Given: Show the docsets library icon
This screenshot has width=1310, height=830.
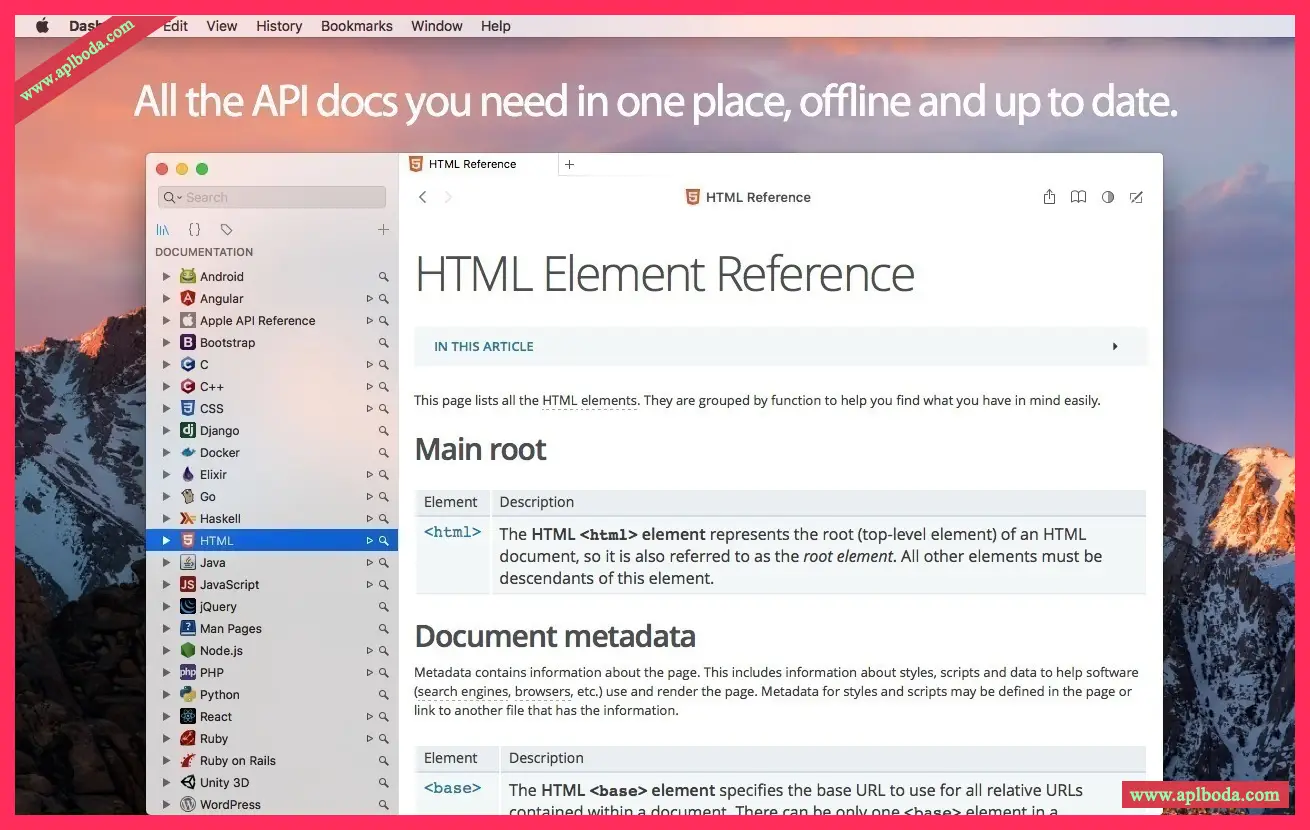Looking at the screenshot, I should click(163, 230).
